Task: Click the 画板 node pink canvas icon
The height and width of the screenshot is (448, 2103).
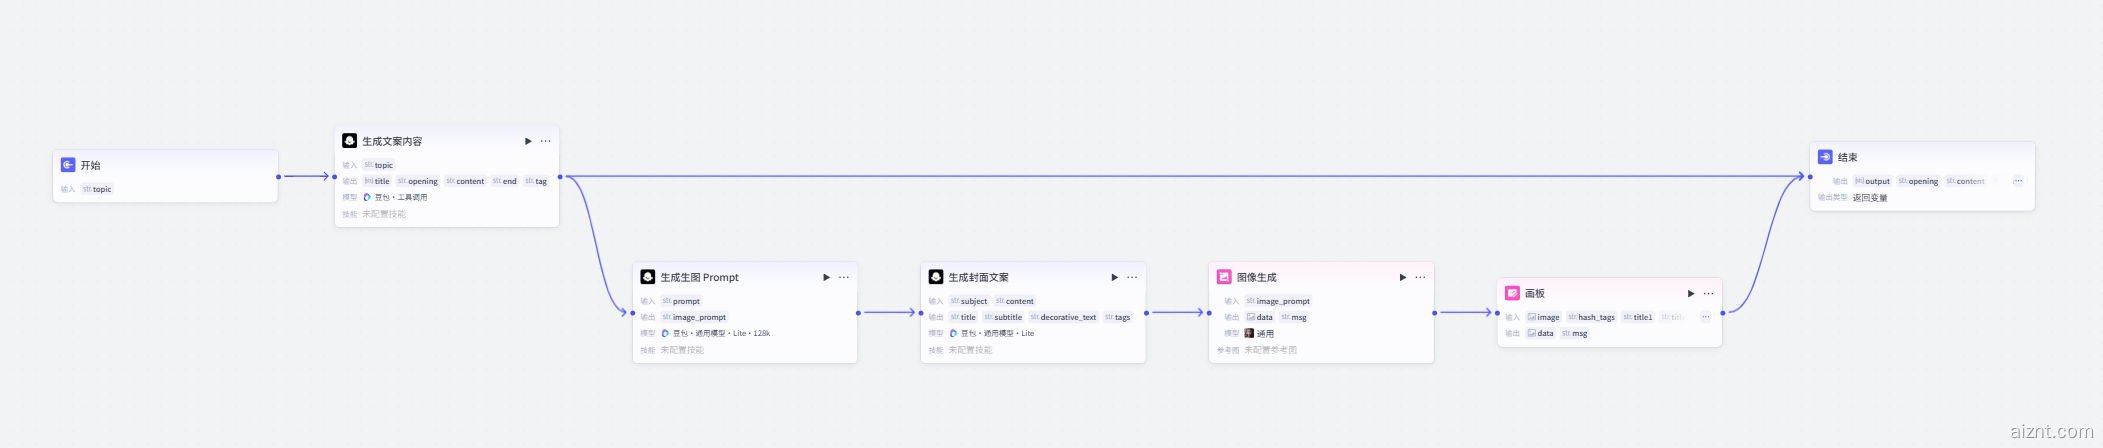Action: click(1512, 293)
